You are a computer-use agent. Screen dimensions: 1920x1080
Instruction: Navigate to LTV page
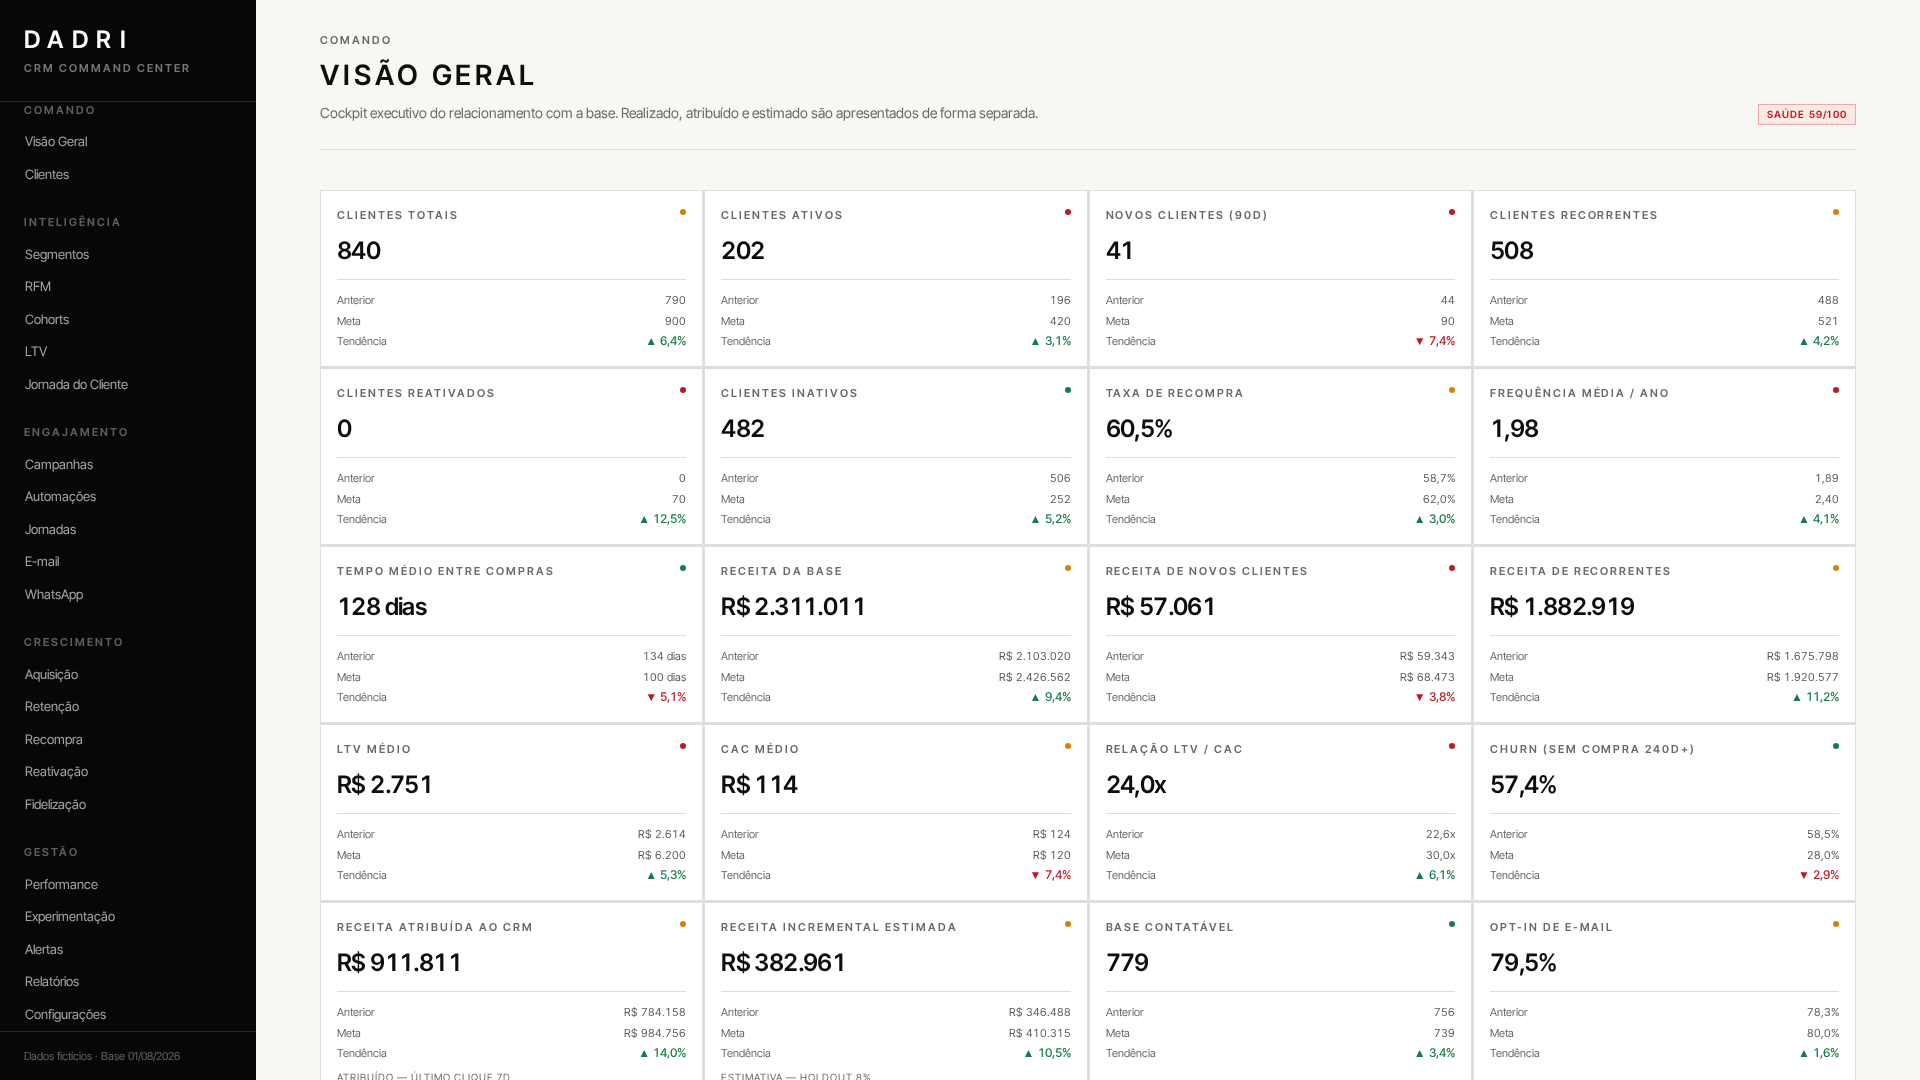tap(36, 352)
